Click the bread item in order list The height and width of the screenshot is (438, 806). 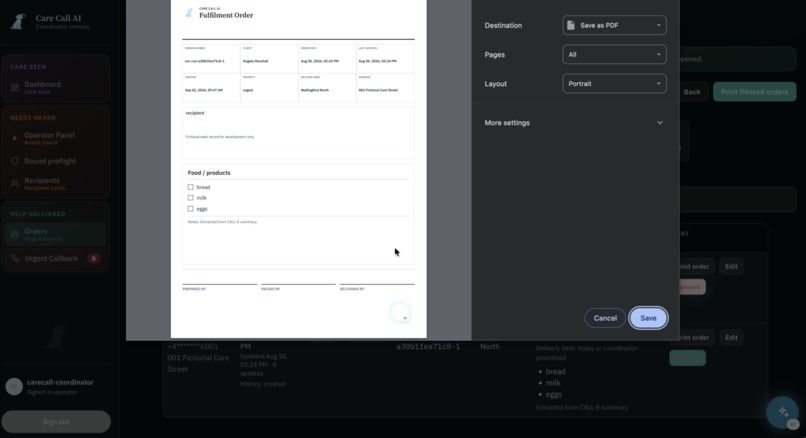[x=555, y=372]
